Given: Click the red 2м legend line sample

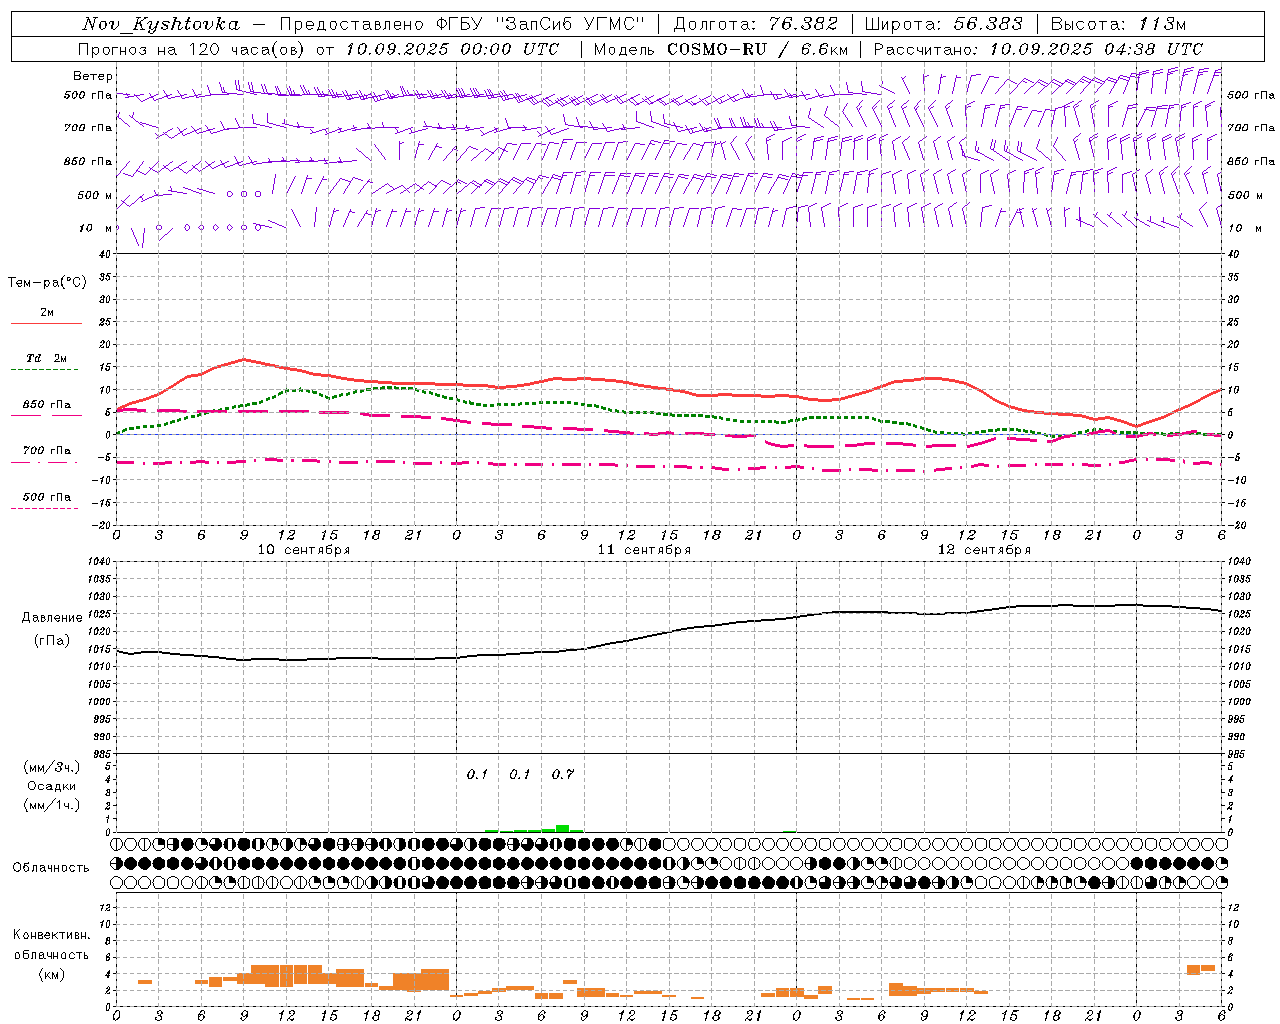Looking at the screenshot, I should pos(46,324).
